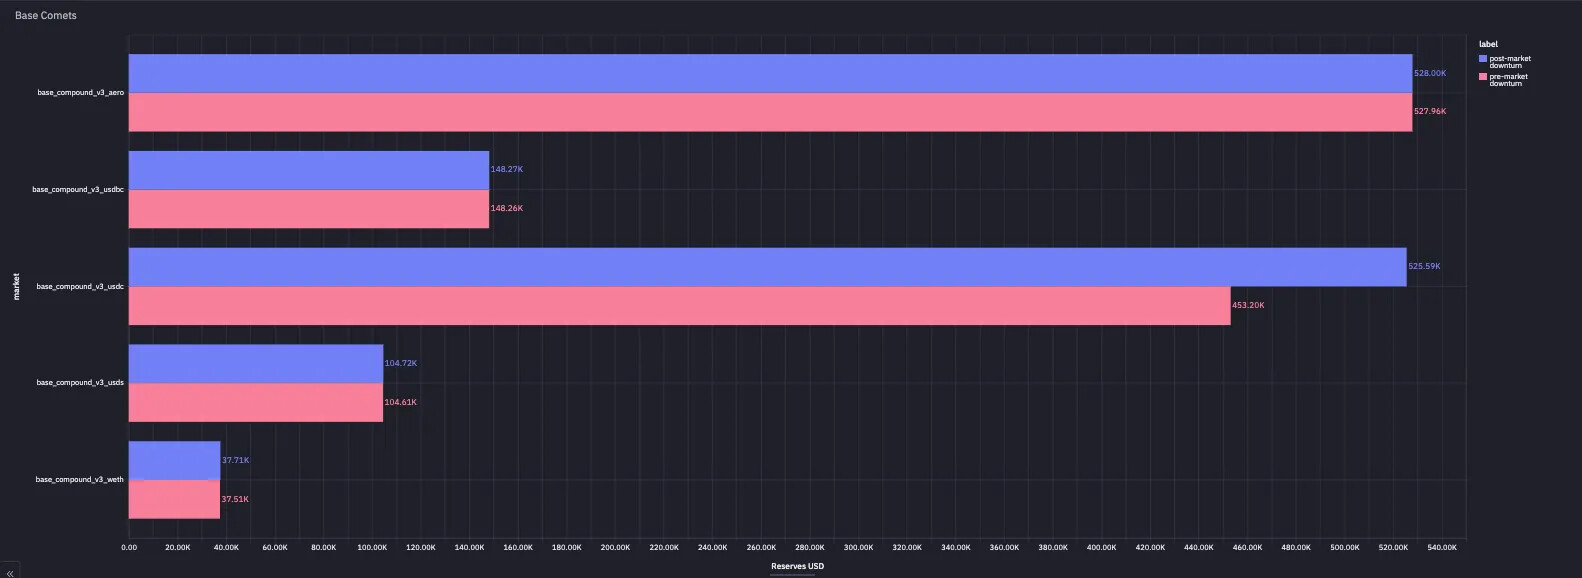Click the 300.00K x-axis tick

858,548
